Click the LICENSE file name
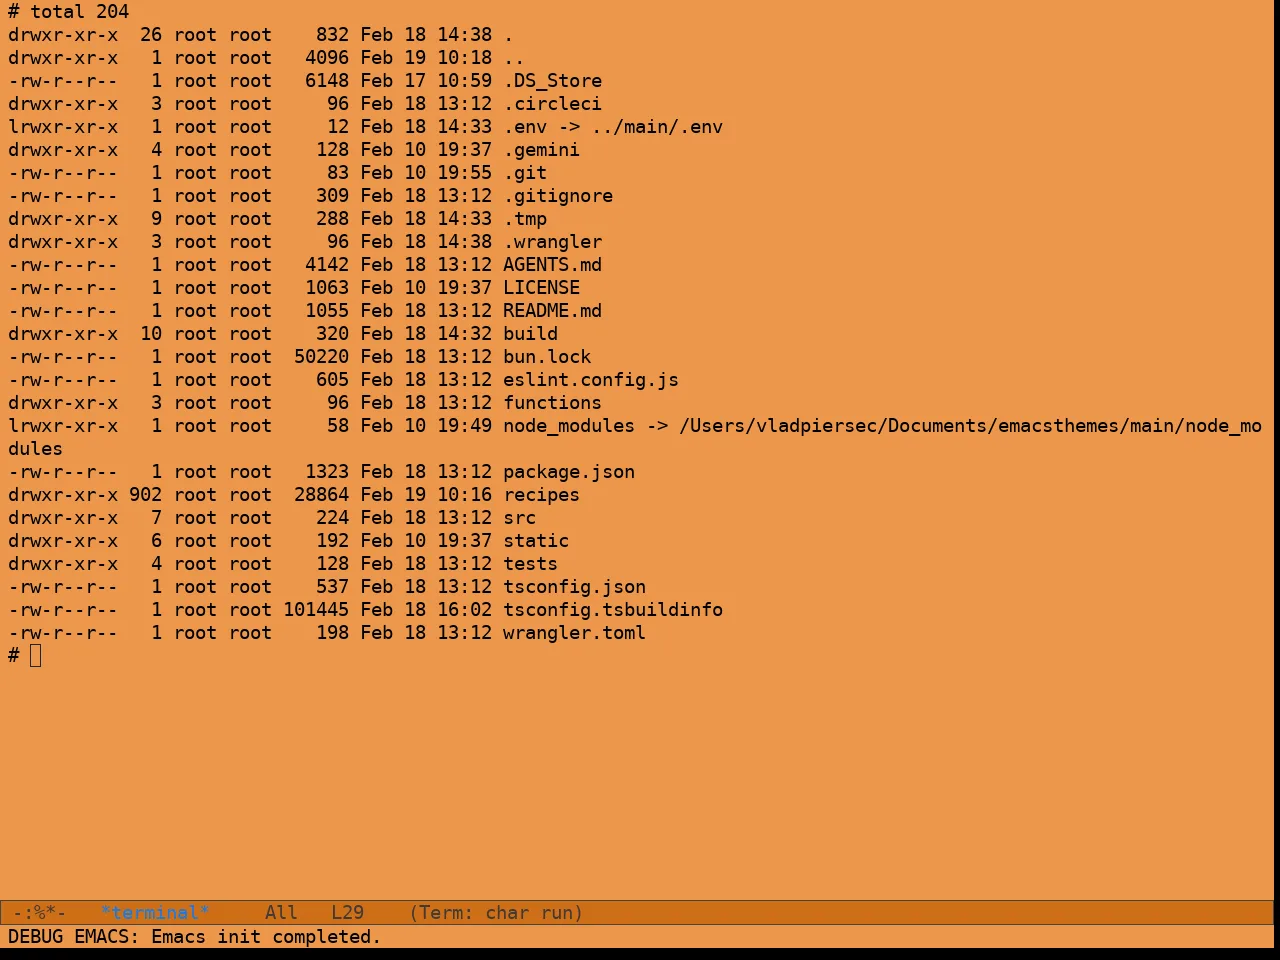1280x960 pixels. pyautogui.click(x=542, y=288)
